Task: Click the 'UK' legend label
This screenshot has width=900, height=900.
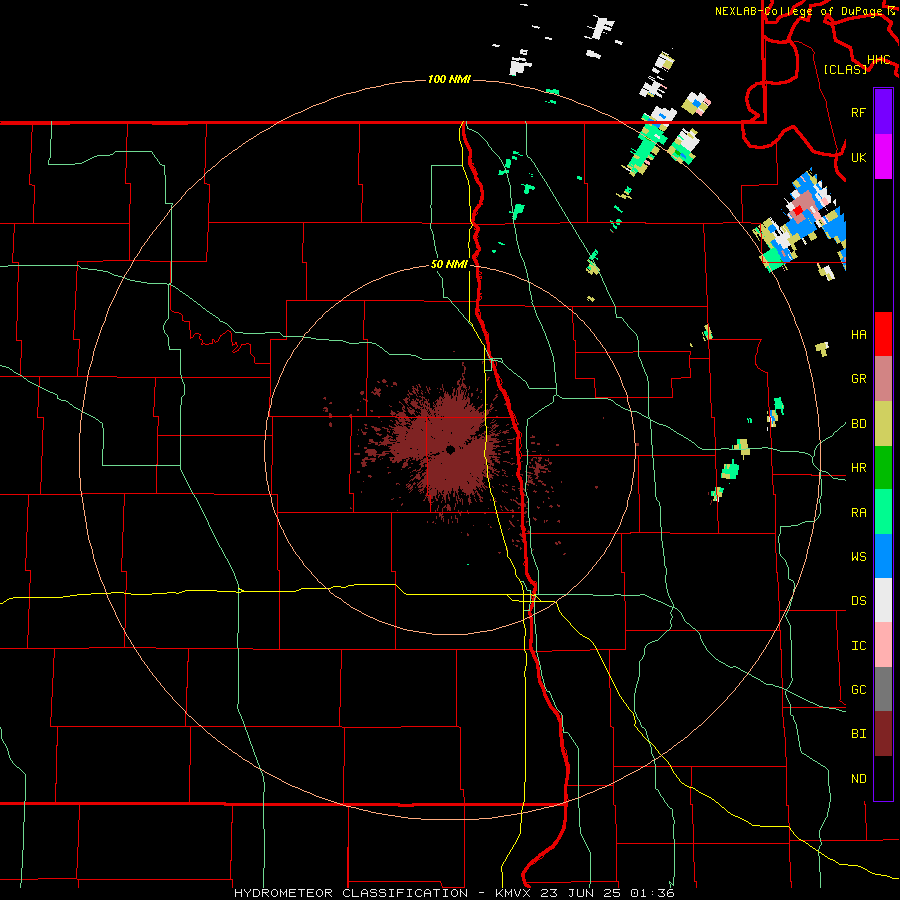Action: click(x=858, y=157)
